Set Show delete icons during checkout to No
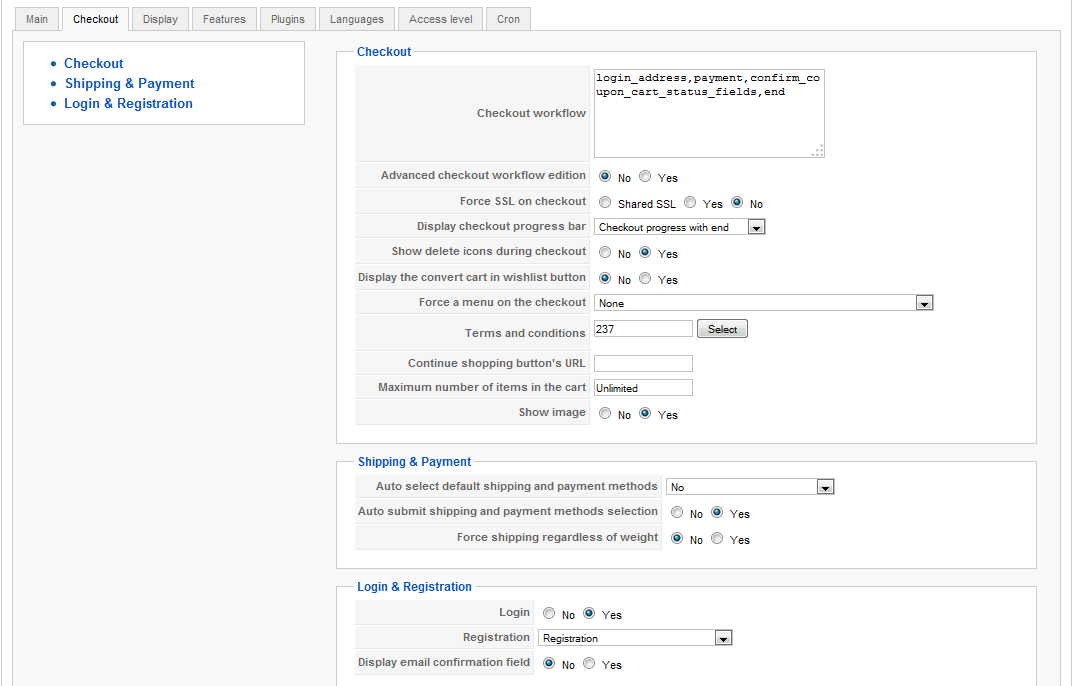 click(605, 253)
